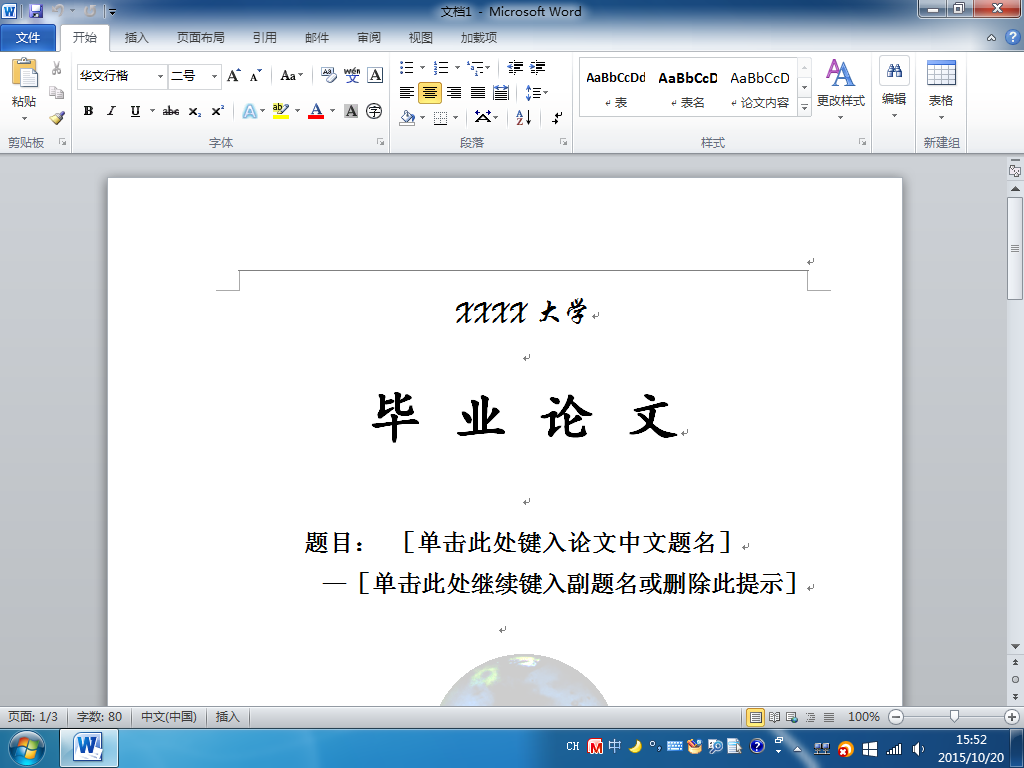The width and height of the screenshot is (1024, 768).
Task: Open the Bullets list dropdown arrow
Action: pos(422,67)
